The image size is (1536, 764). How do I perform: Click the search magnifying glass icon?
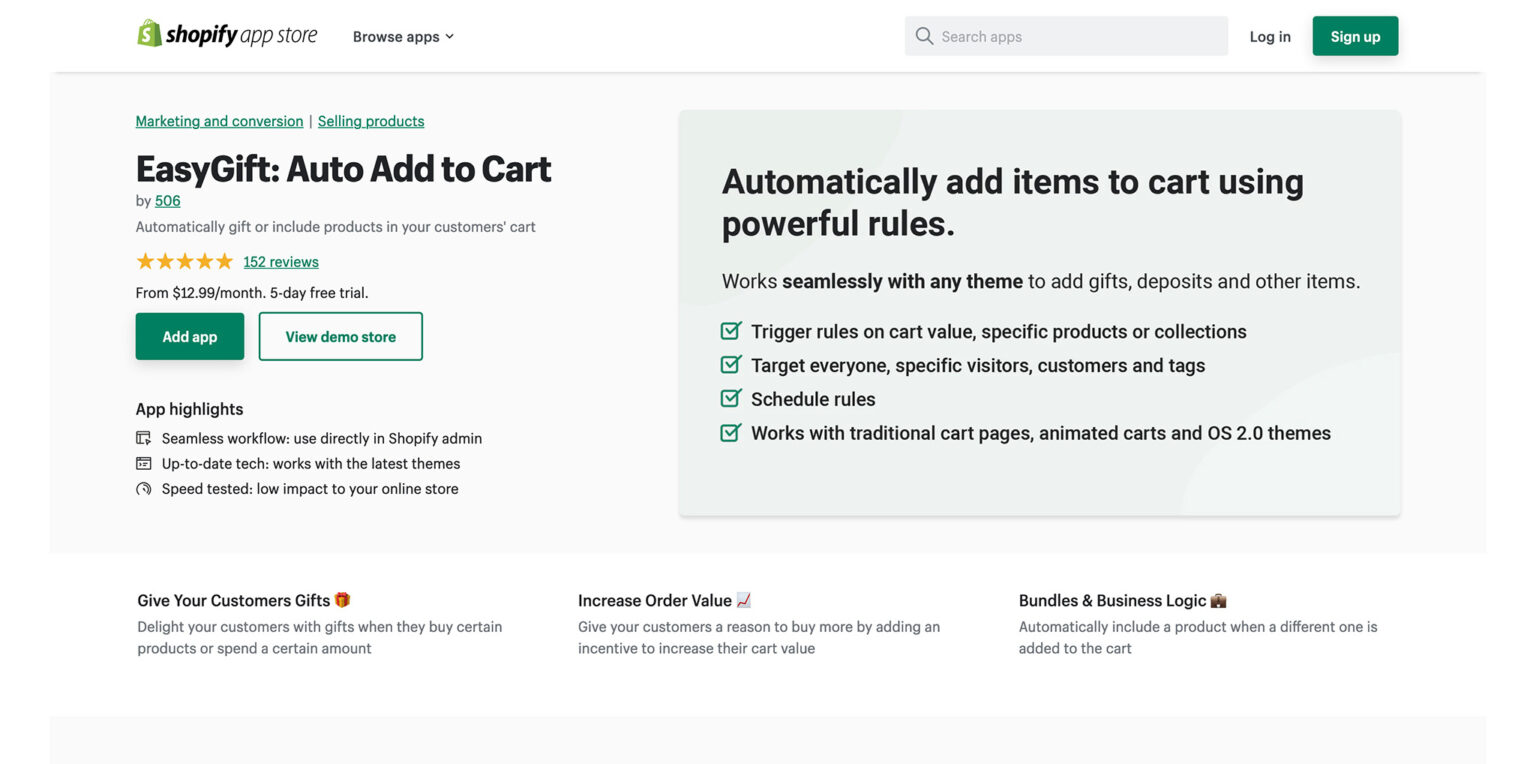pos(923,35)
